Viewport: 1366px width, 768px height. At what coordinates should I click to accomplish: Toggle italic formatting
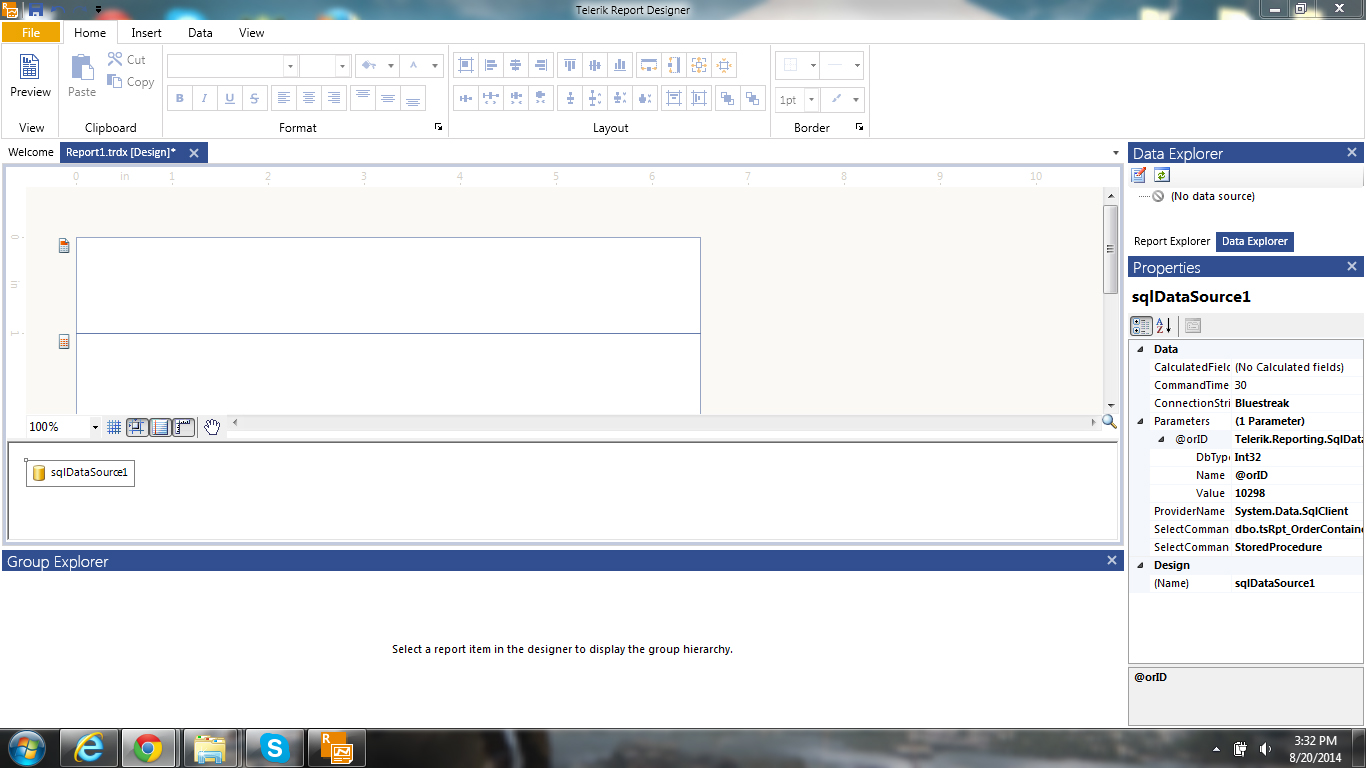pos(205,98)
